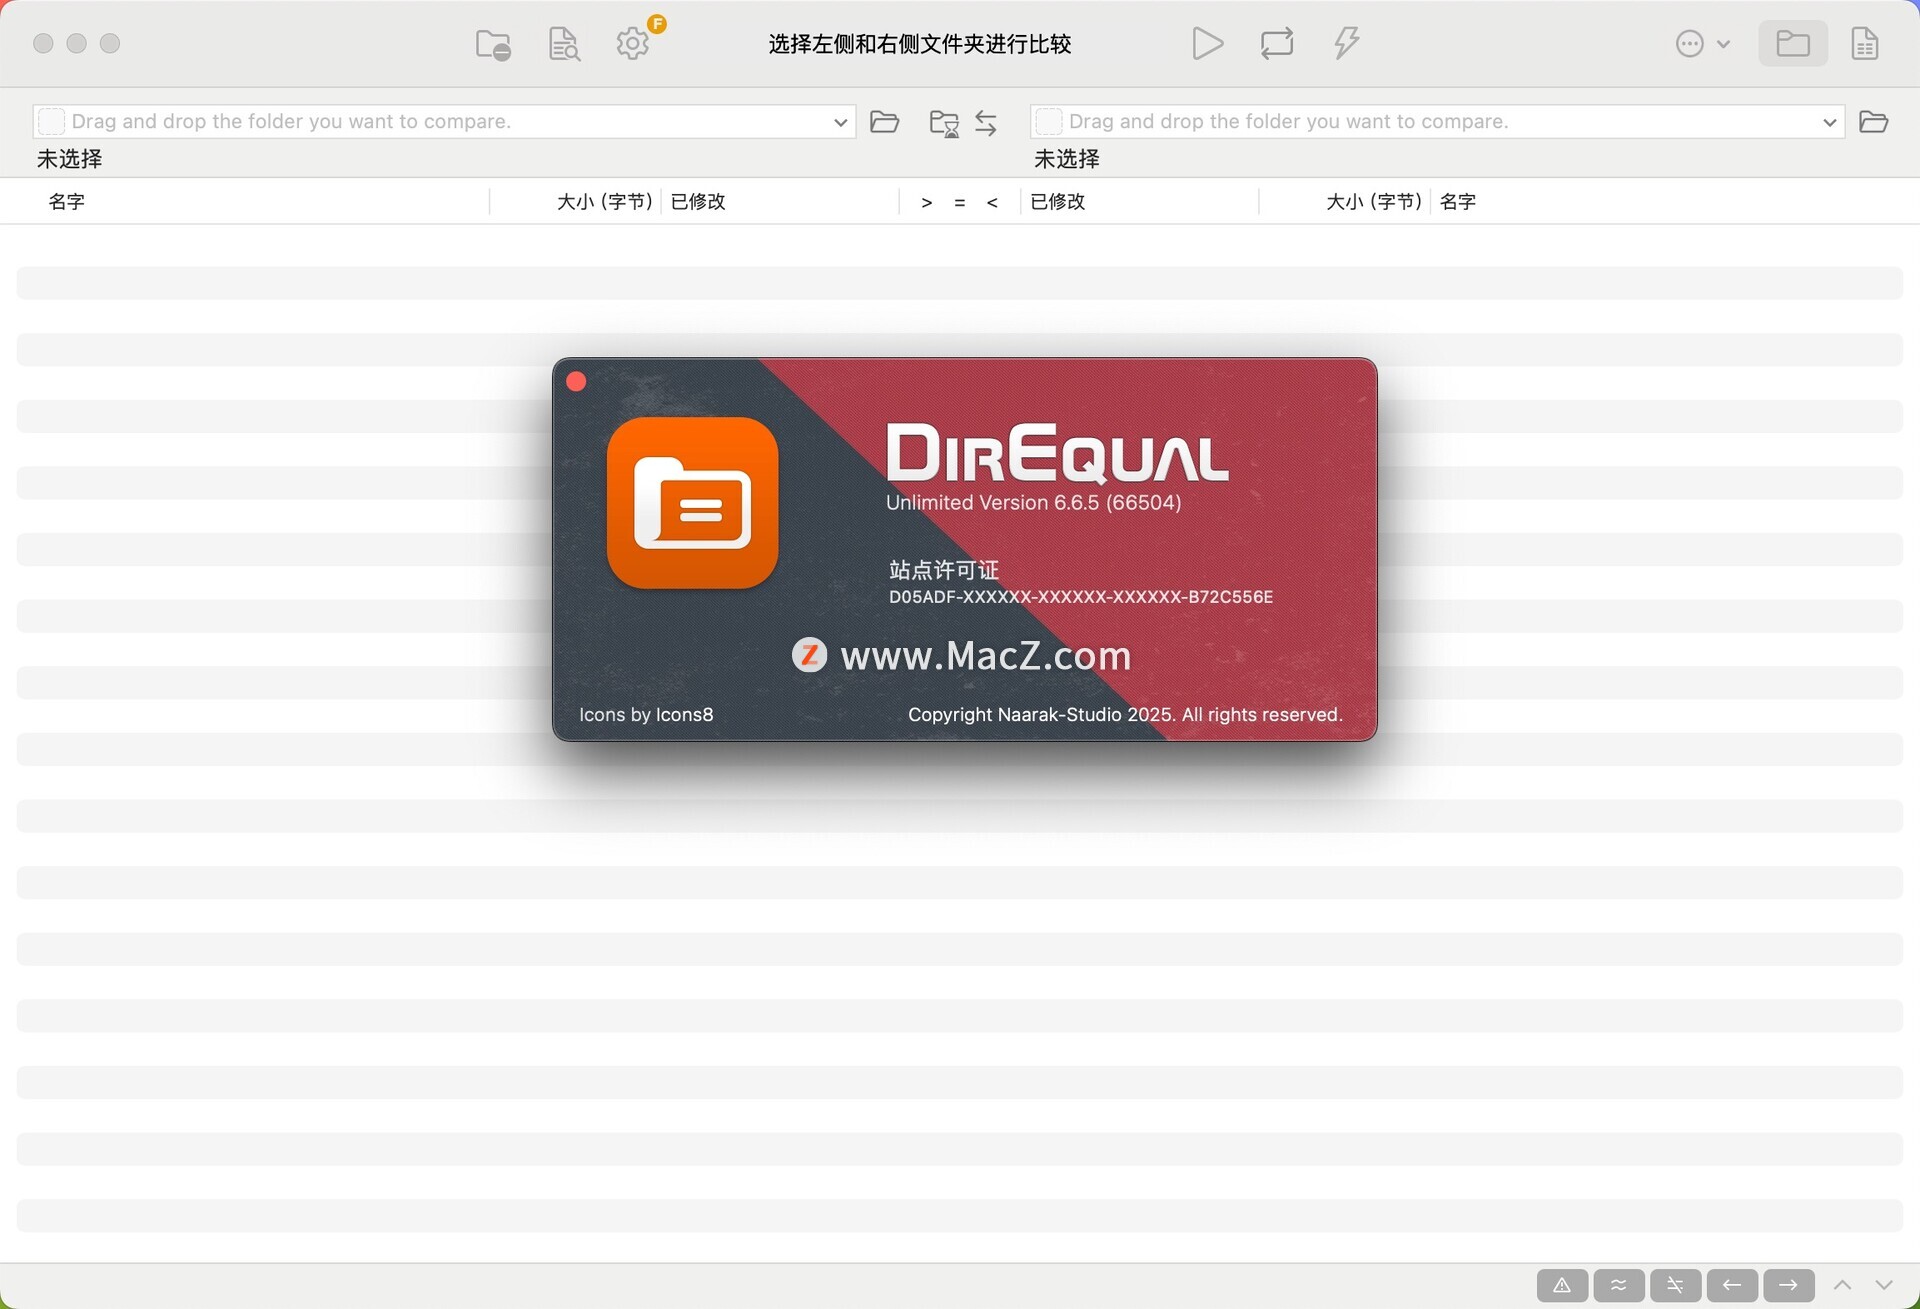
Task: Click Icons by Icons8 credit
Action: [x=646, y=715]
